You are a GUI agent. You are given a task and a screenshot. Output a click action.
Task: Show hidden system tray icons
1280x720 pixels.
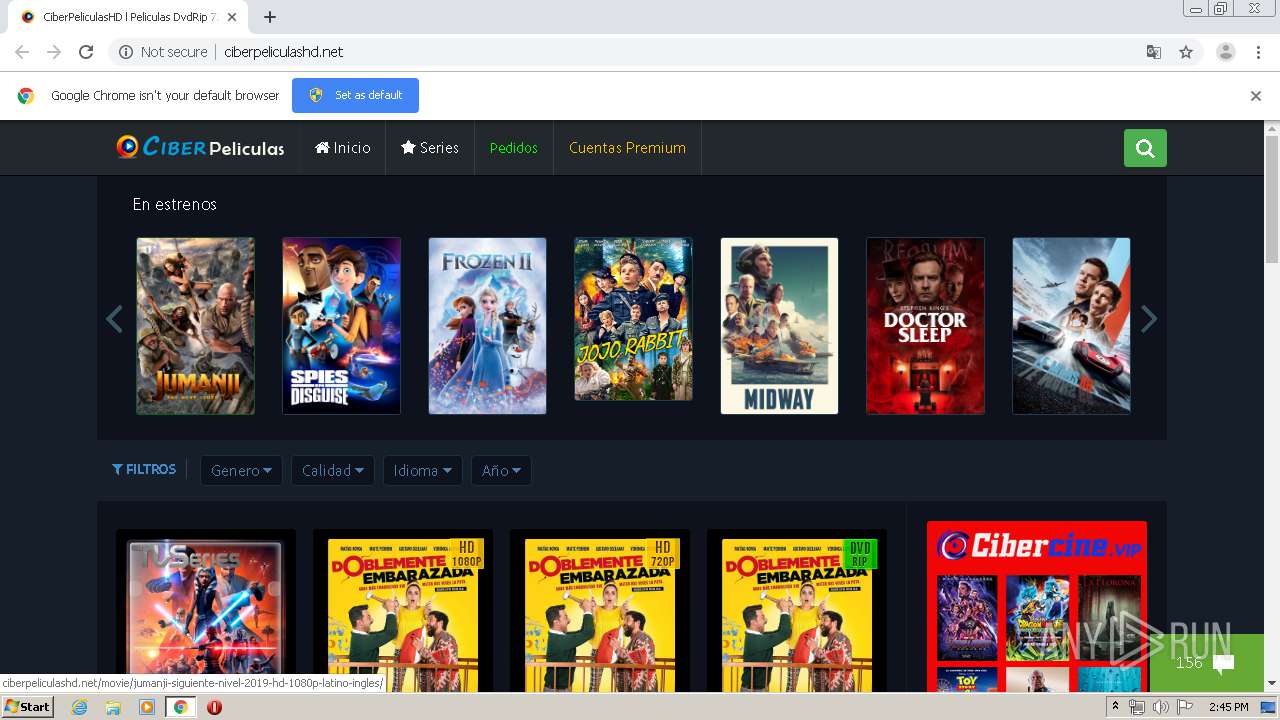click(1115, 707)
